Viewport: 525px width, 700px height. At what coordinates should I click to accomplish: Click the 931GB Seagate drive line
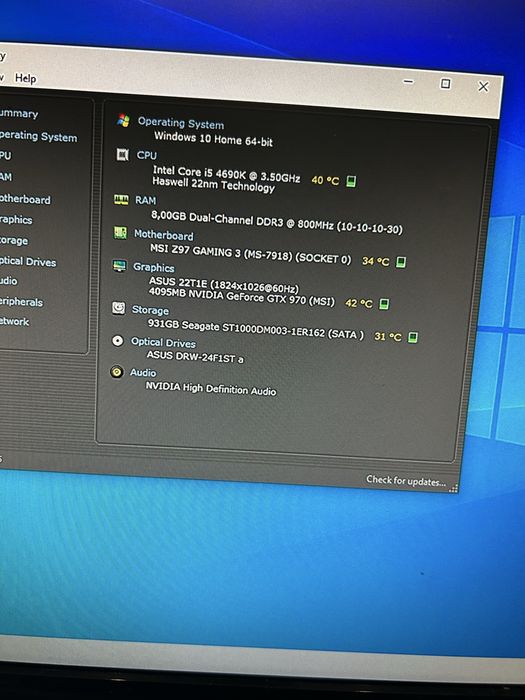[256, 330]
